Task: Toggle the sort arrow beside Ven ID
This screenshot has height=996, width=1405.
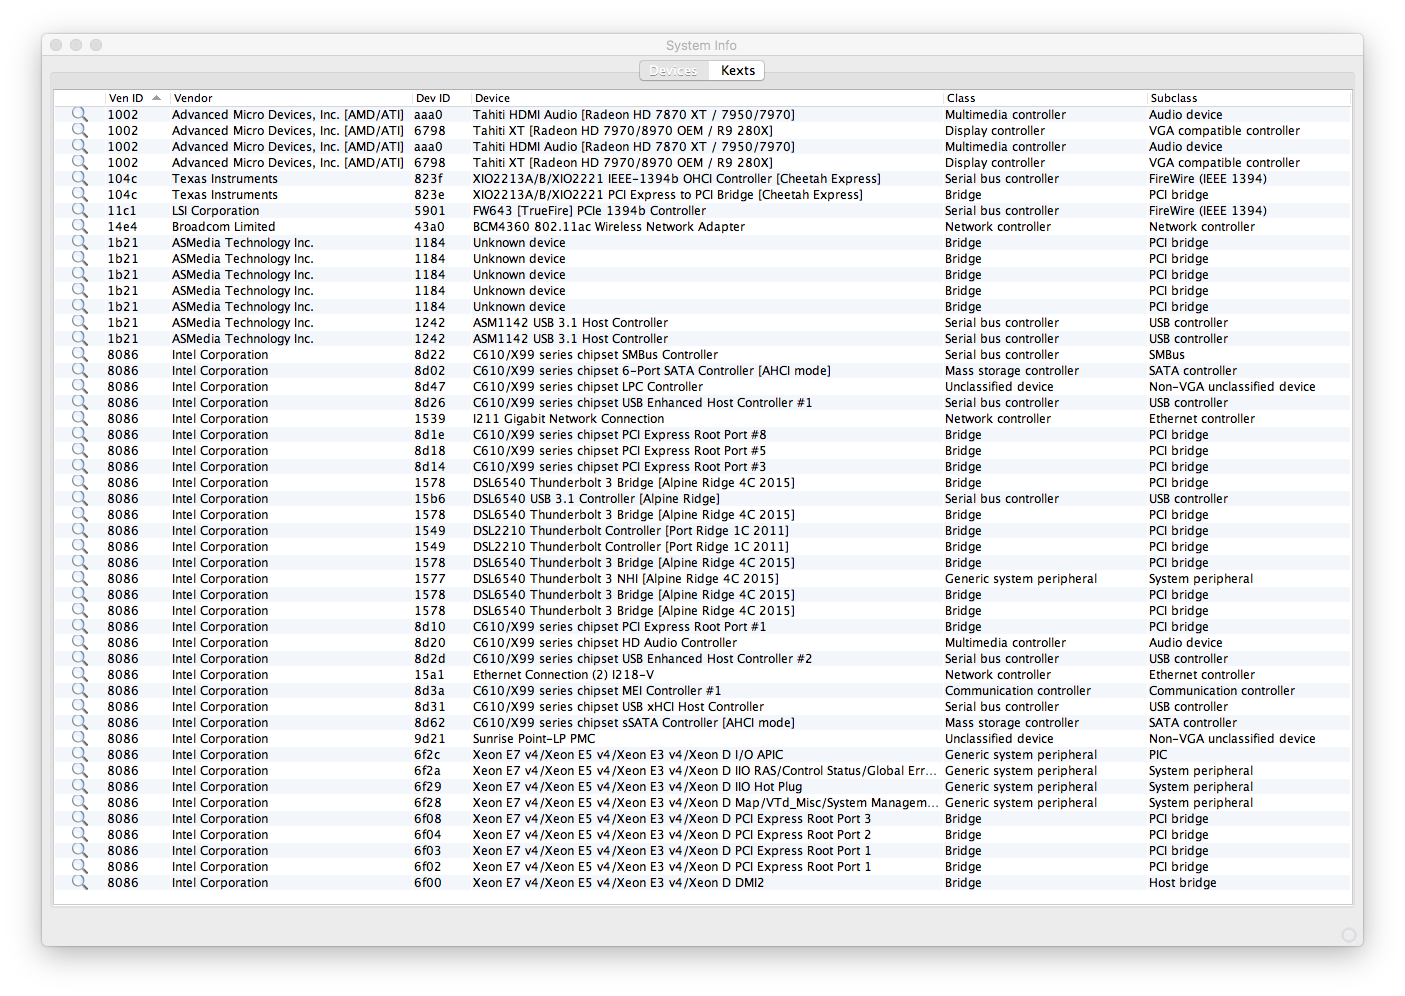Action: (x=156, y=98)
